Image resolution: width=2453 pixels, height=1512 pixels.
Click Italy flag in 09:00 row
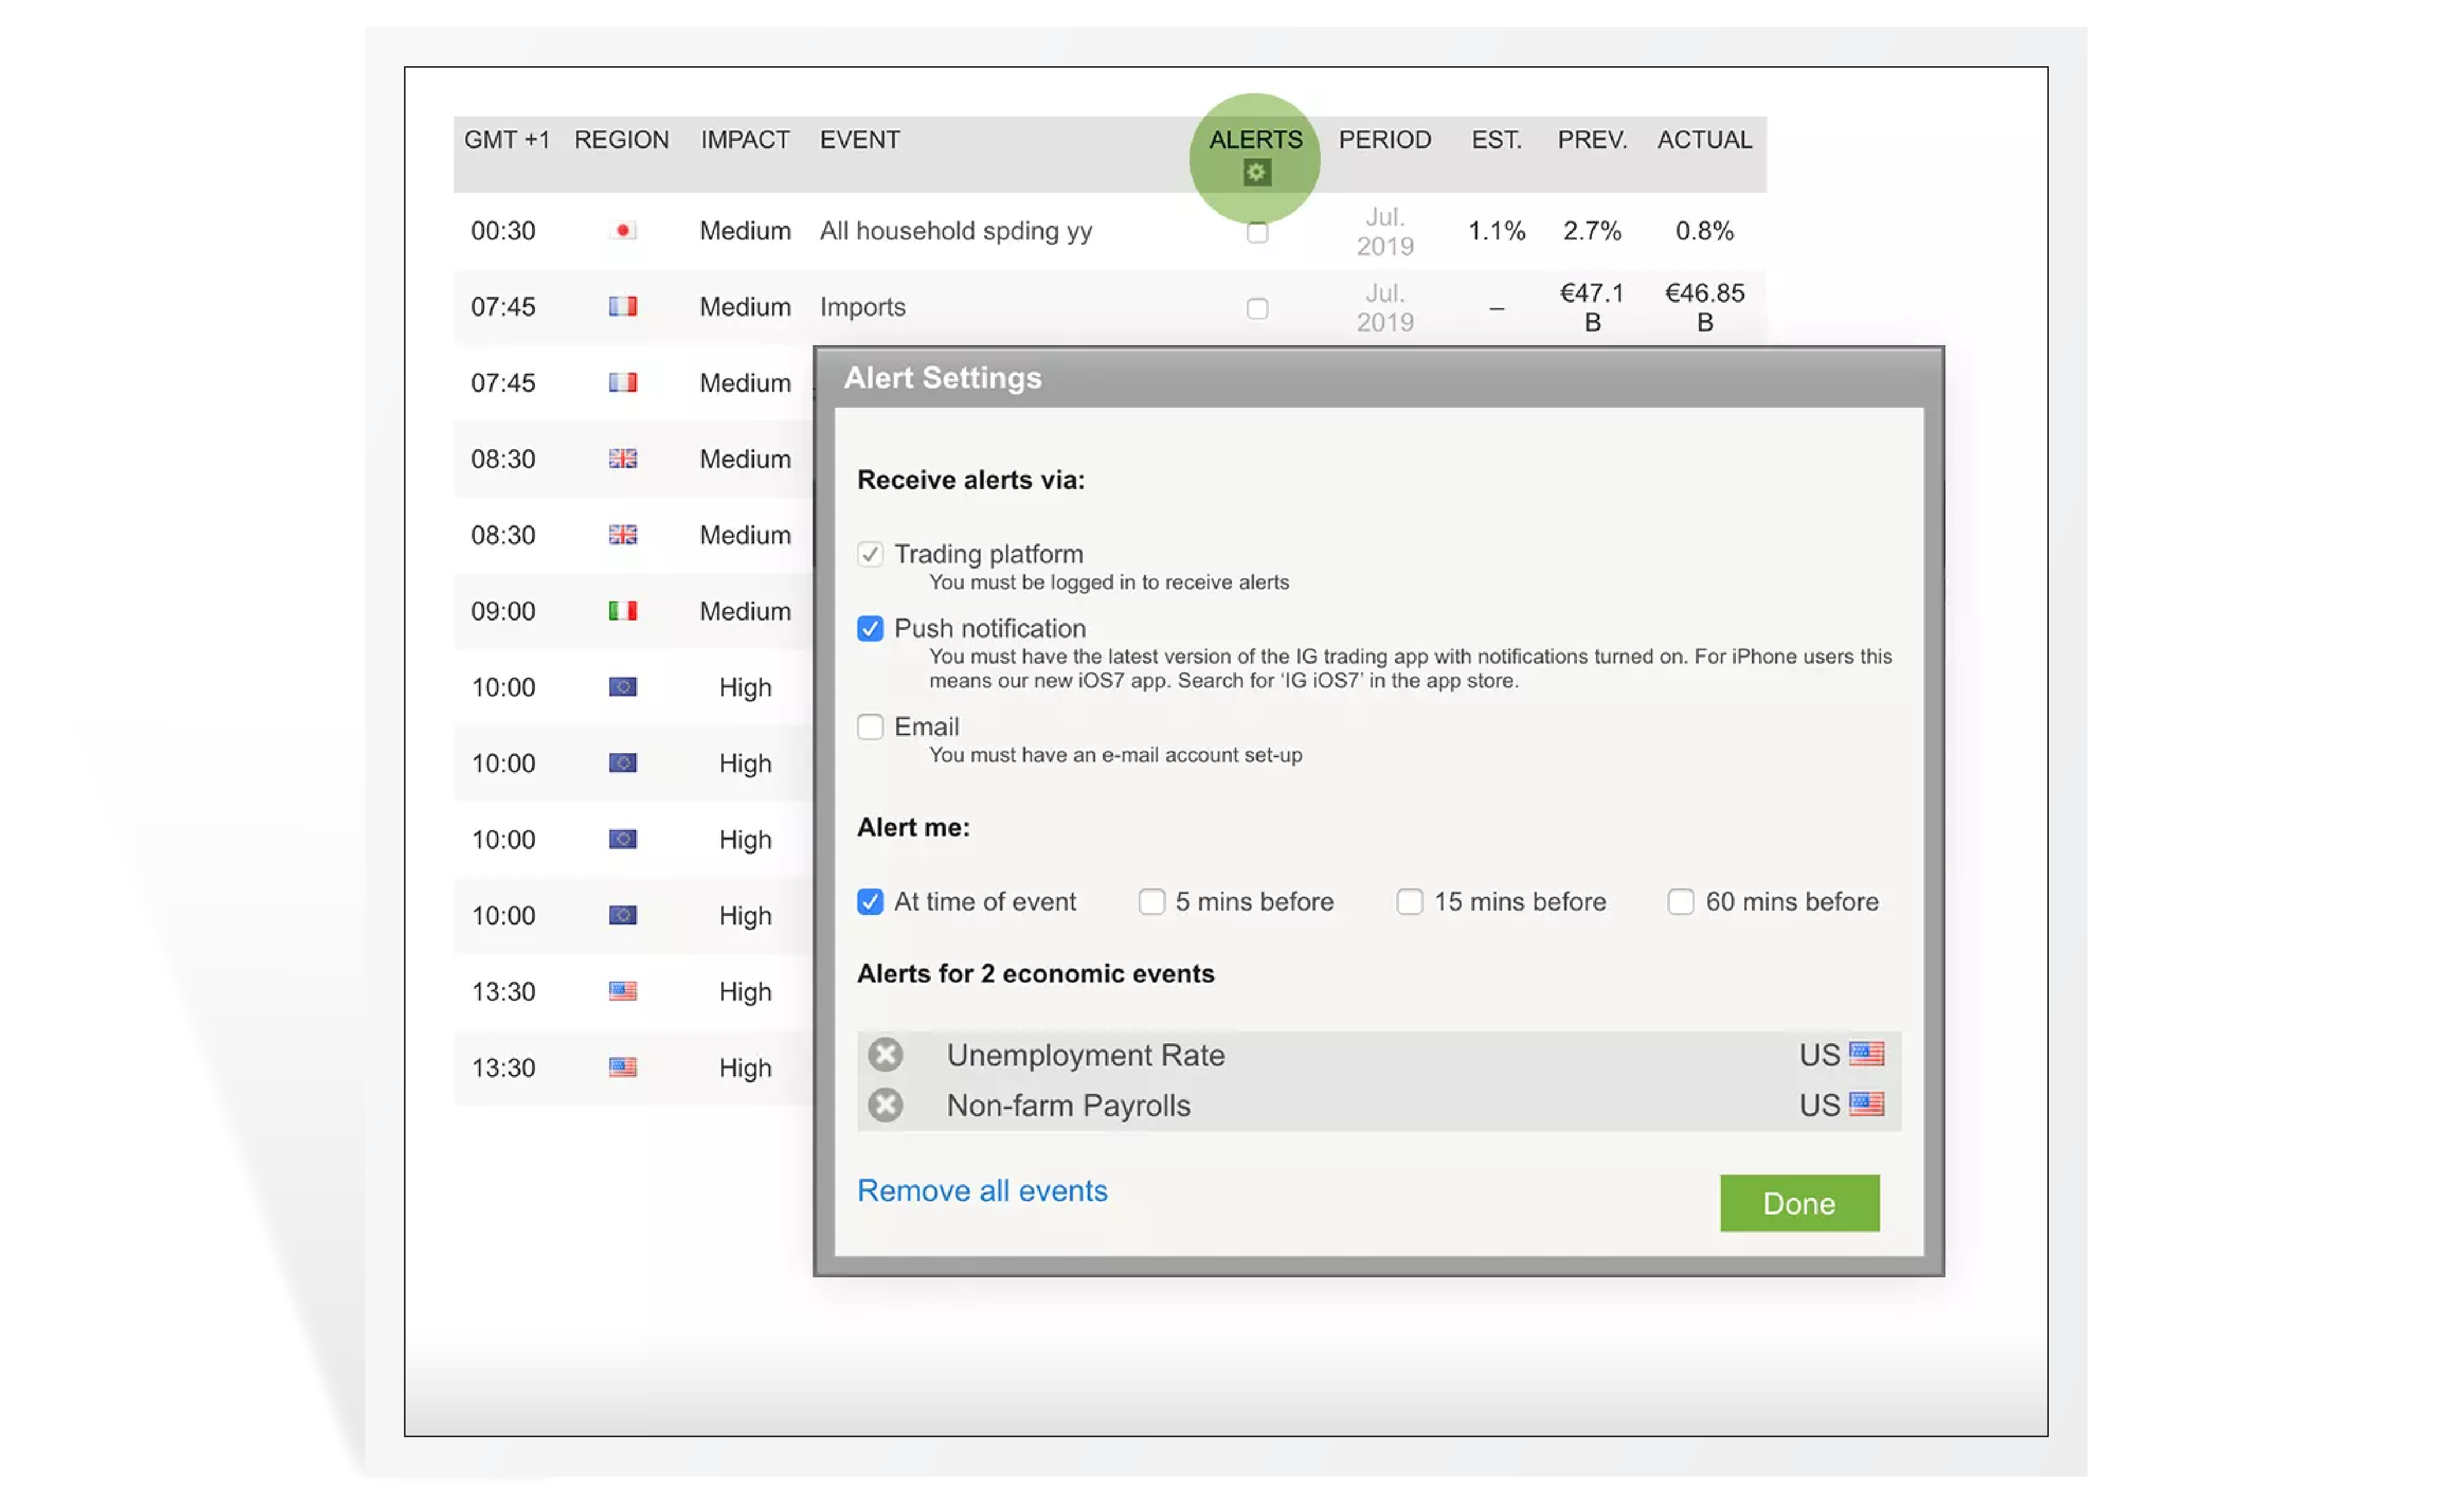point(622,611)
